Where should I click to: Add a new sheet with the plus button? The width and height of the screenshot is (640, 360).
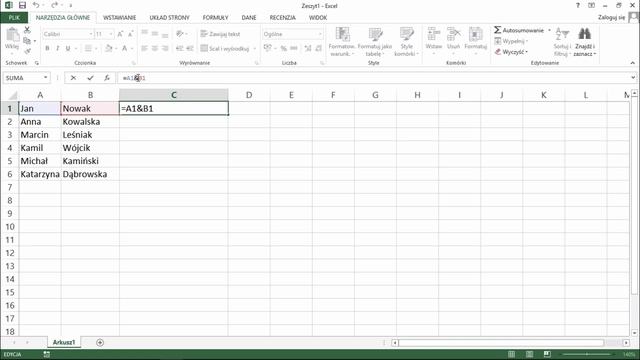coord(100,342)
